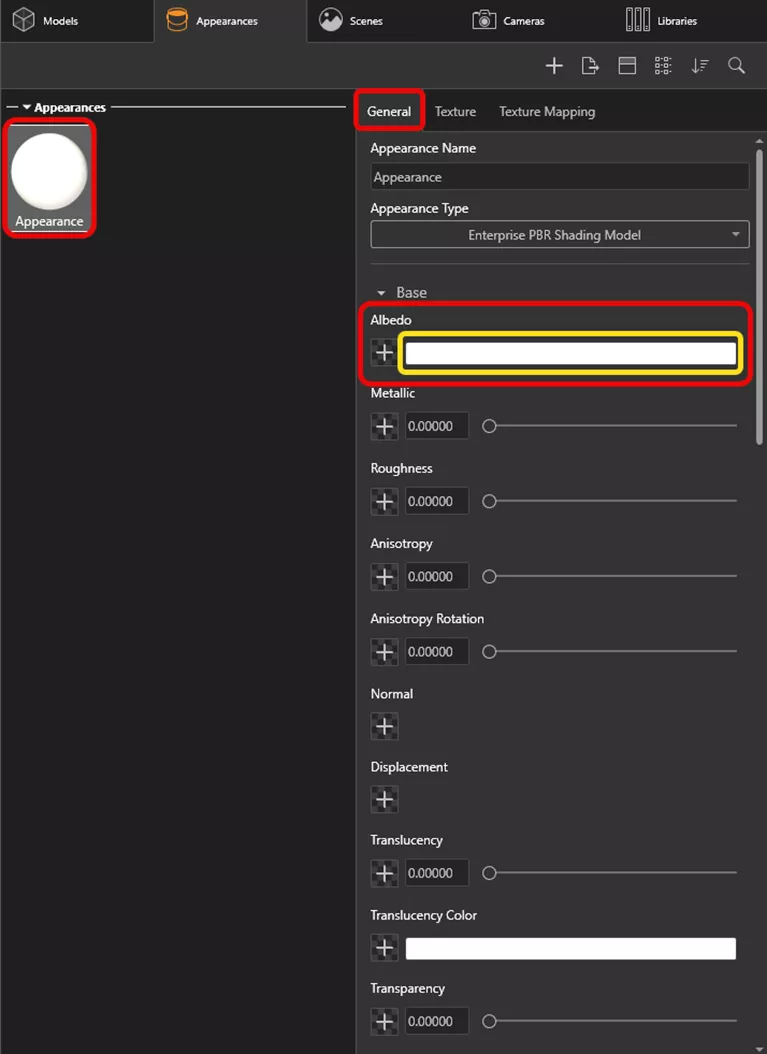Click the import appearance file icon

click(x=590, y=66)
